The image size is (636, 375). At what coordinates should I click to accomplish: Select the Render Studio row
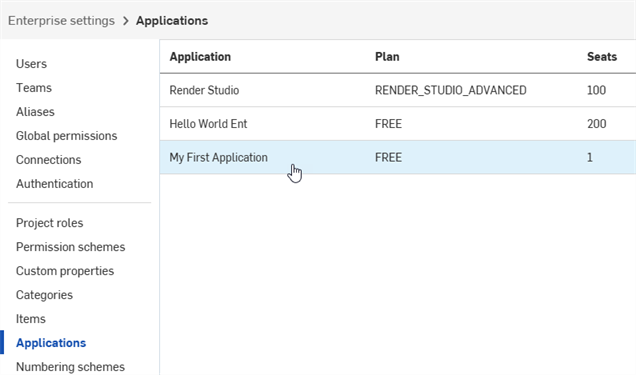(x=398, y=90)
